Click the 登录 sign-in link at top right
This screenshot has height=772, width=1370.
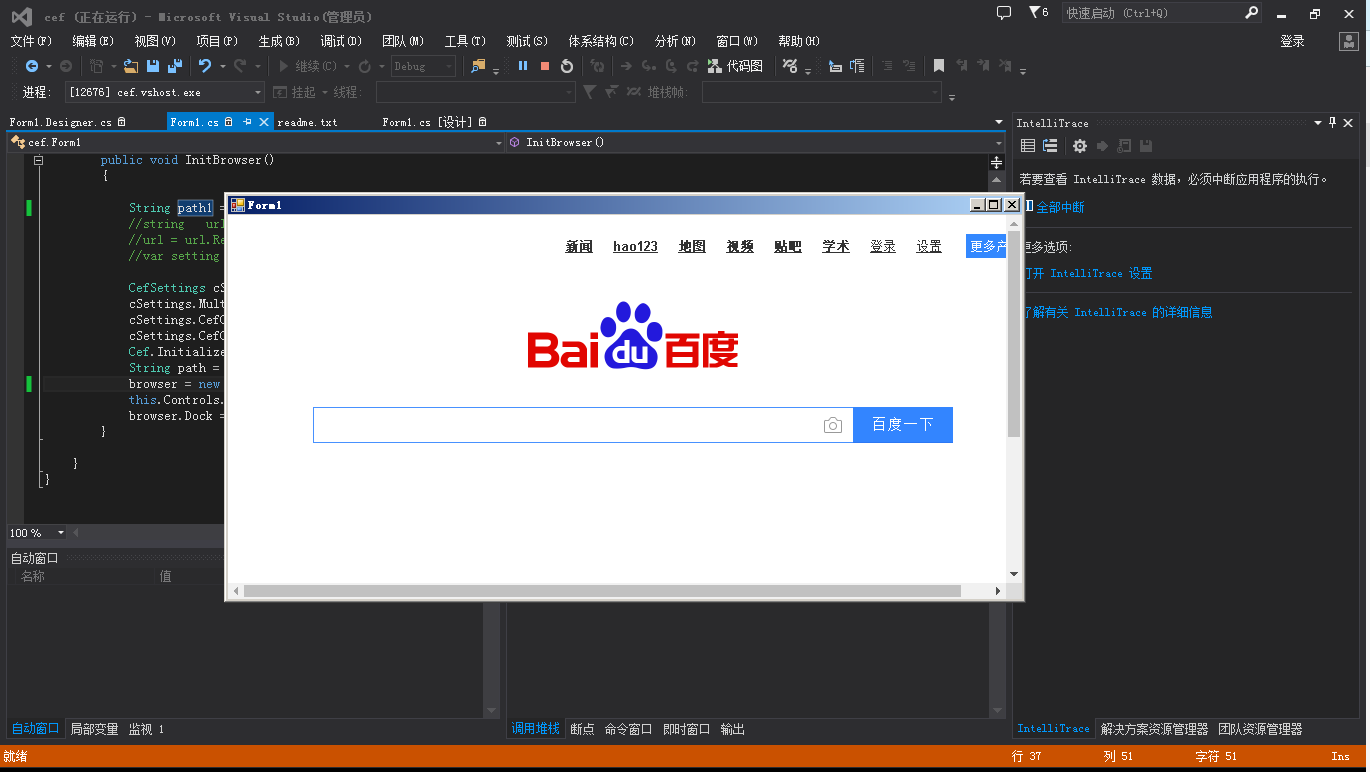pos(1292,41)
